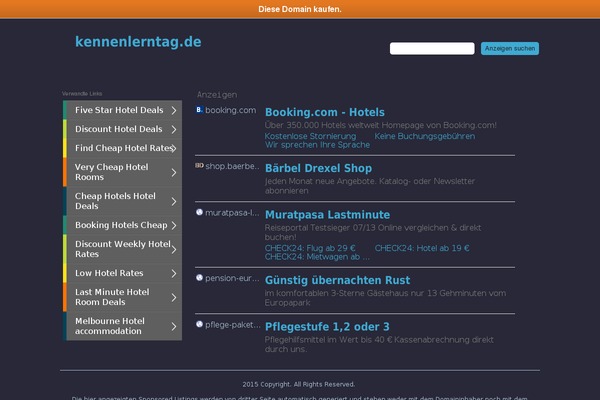The width and height of the screenshot is (600, 400).
Task: Click the Anzeigen label above ads
Action: click(x=217, y=95)
